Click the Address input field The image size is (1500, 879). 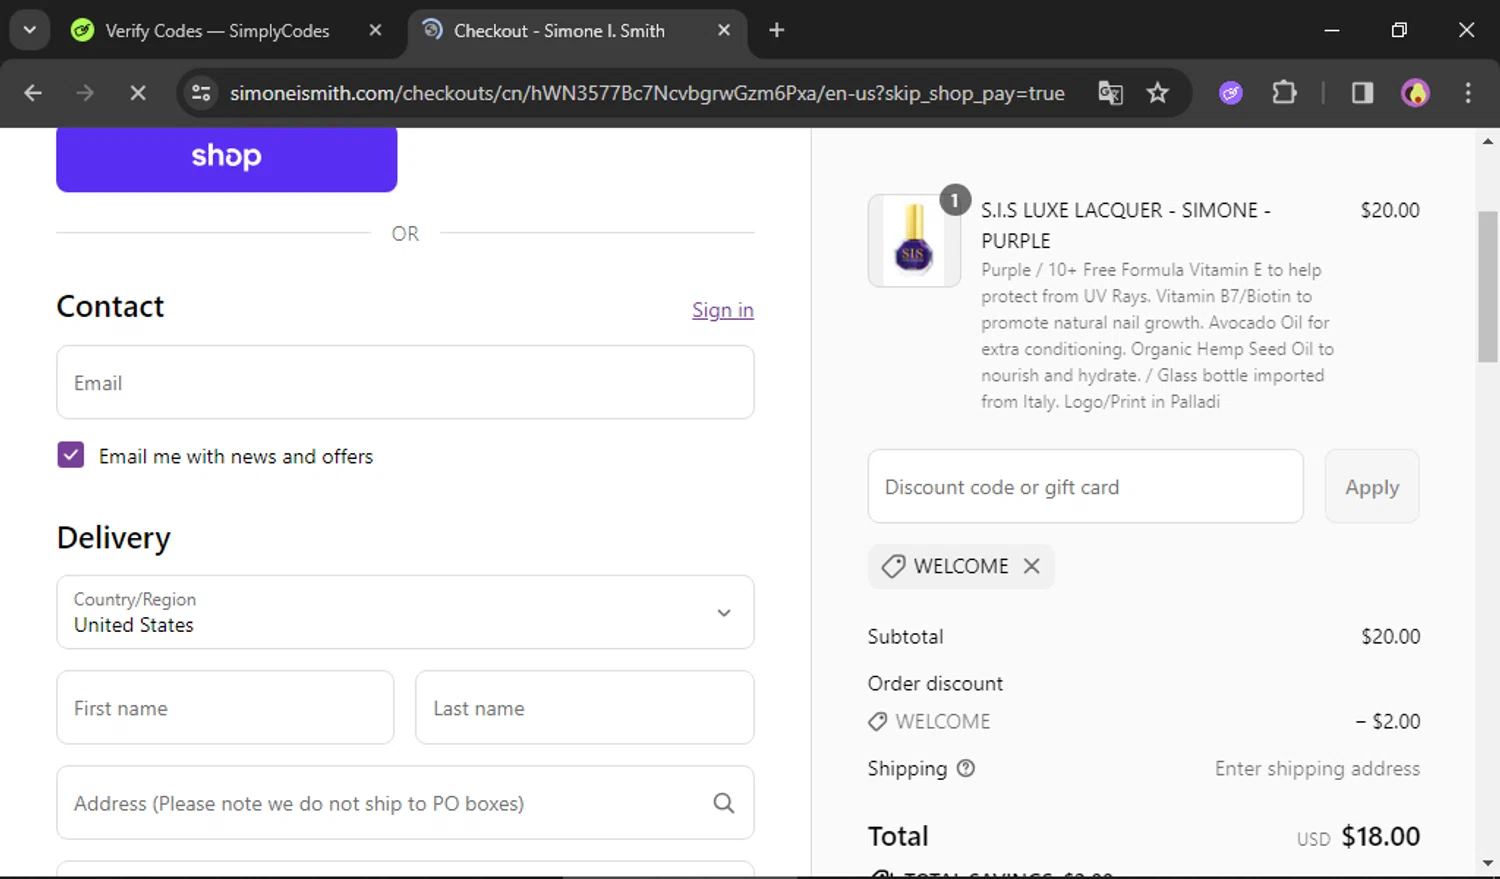coord(405,802)
